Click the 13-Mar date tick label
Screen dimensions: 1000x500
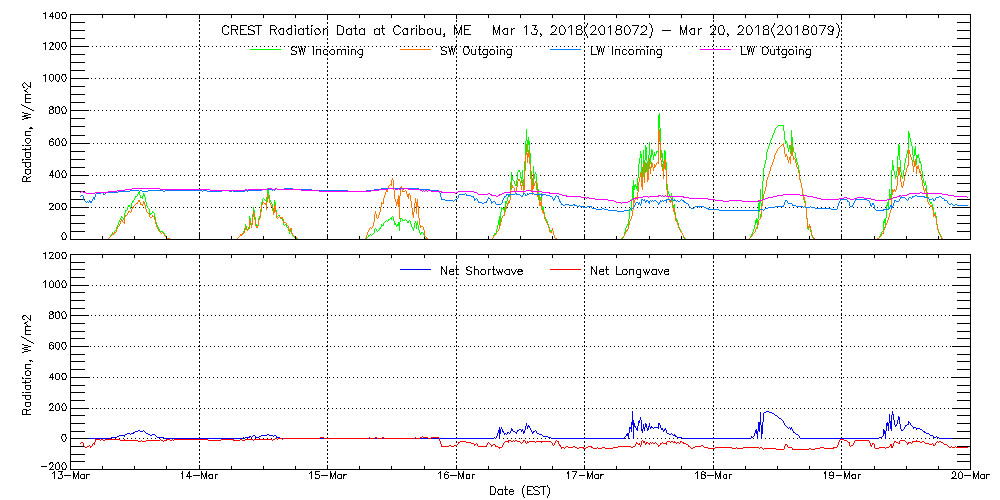pos(72,477)
